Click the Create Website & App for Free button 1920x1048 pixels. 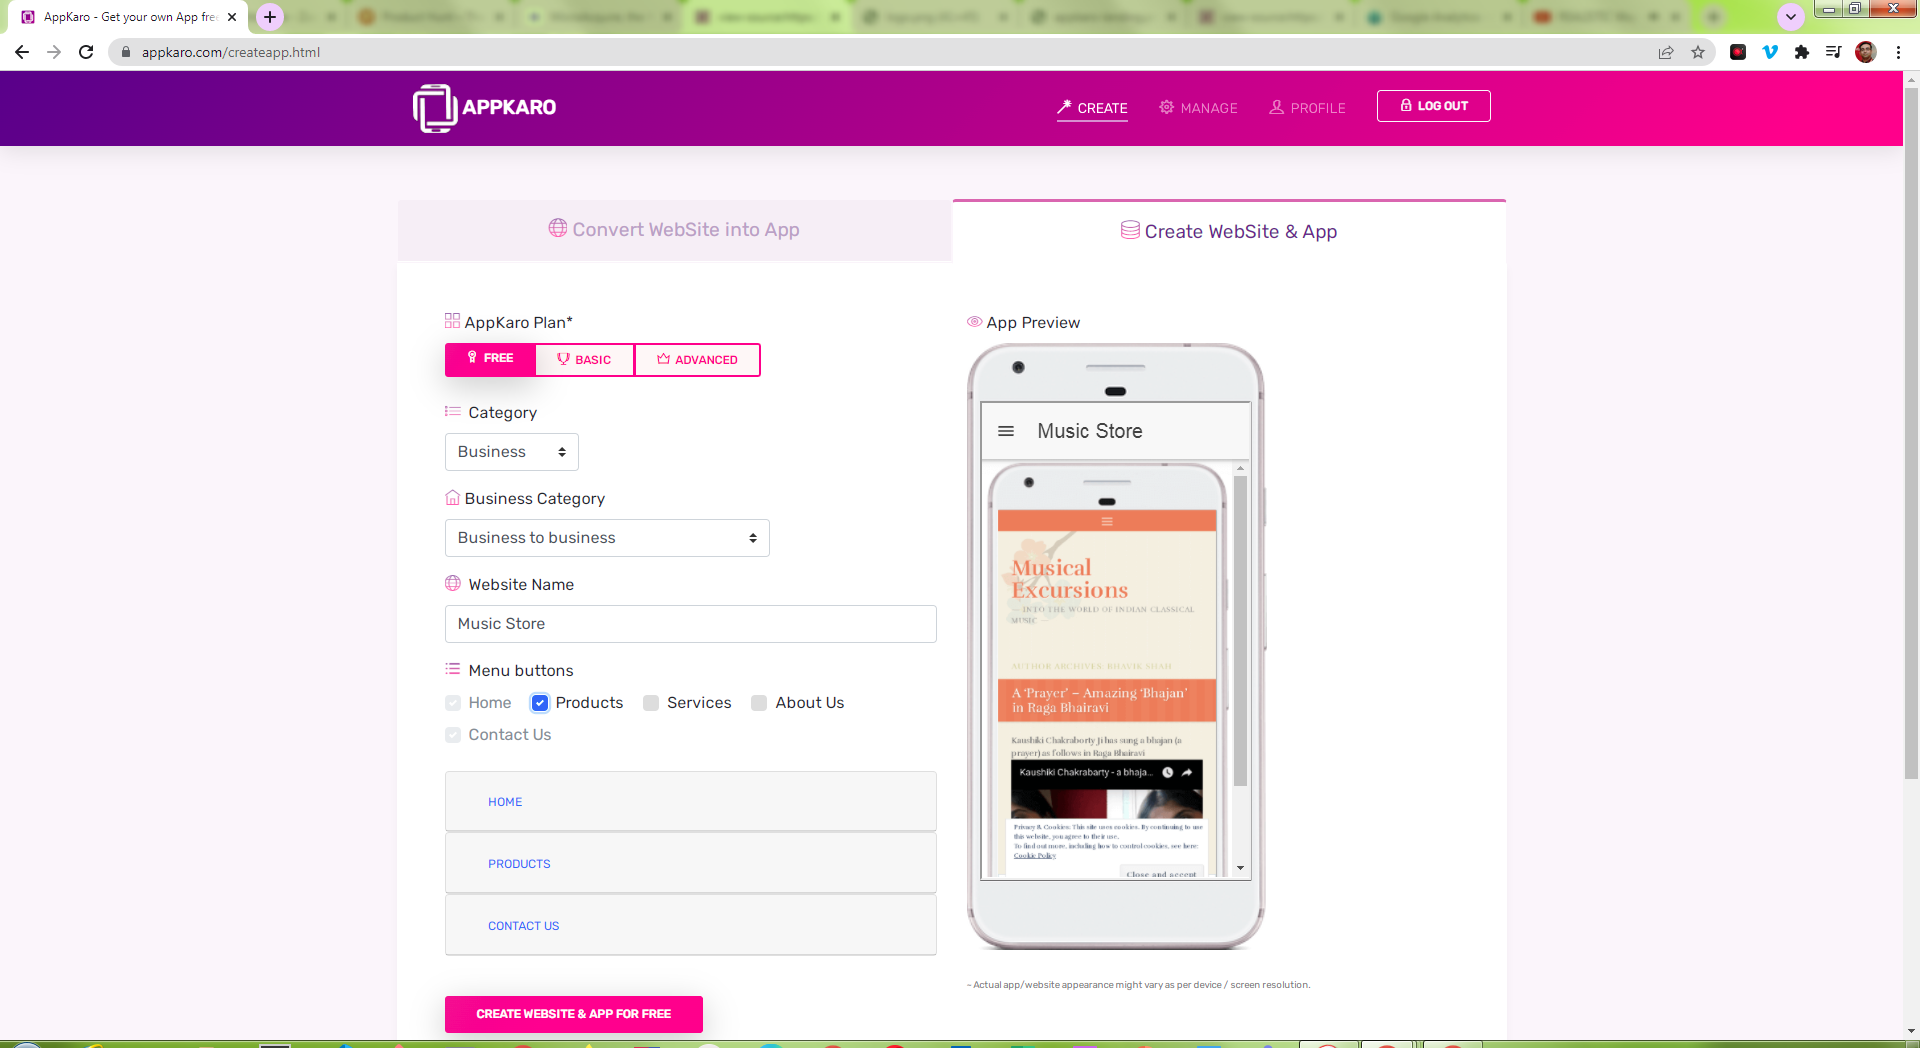573,1013
